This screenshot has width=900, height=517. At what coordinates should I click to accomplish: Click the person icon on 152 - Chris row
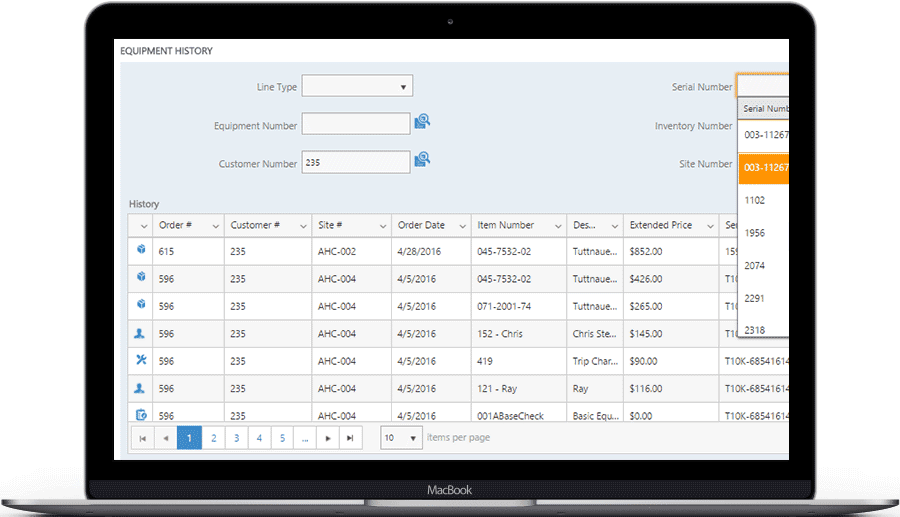pyautogui.click(x=139, y=333)
